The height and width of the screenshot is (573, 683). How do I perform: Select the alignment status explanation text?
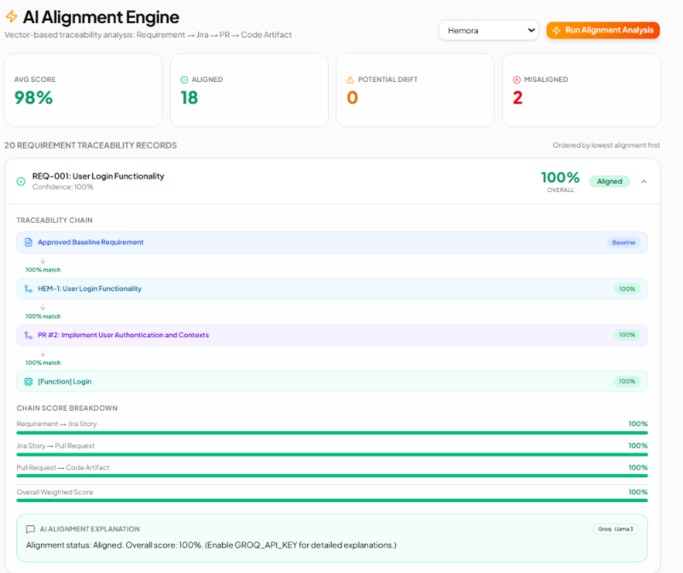point(211,545)
